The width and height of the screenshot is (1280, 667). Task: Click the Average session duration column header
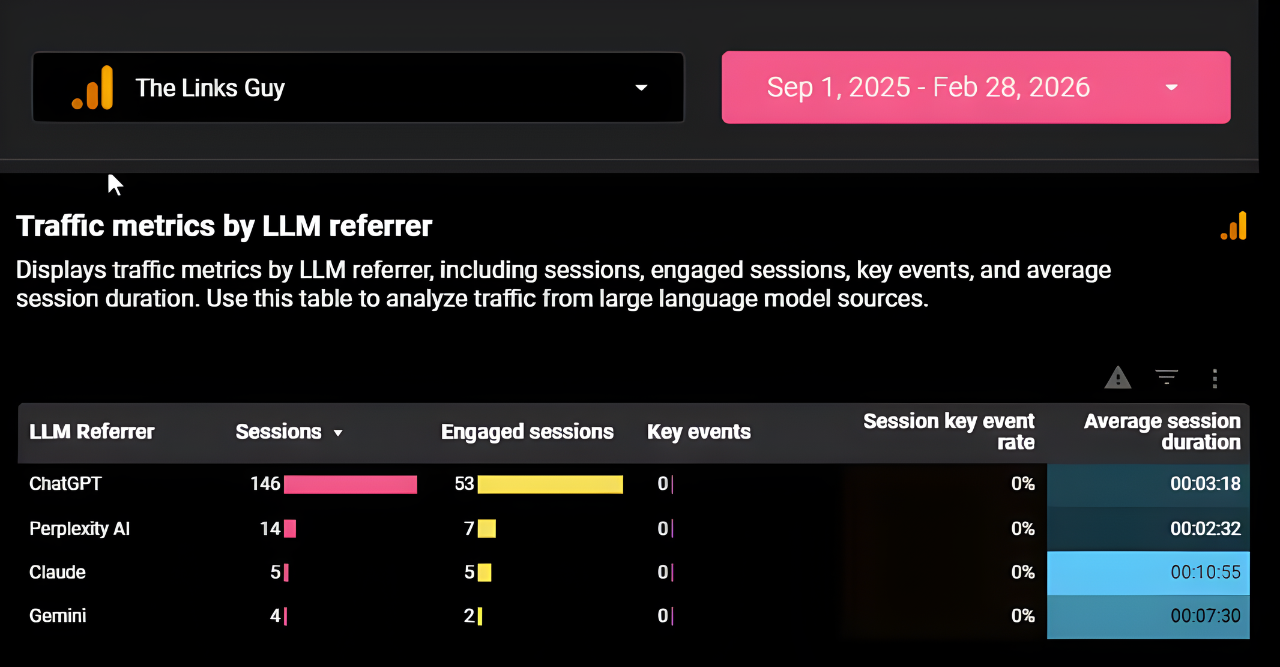click(1162, 431)
